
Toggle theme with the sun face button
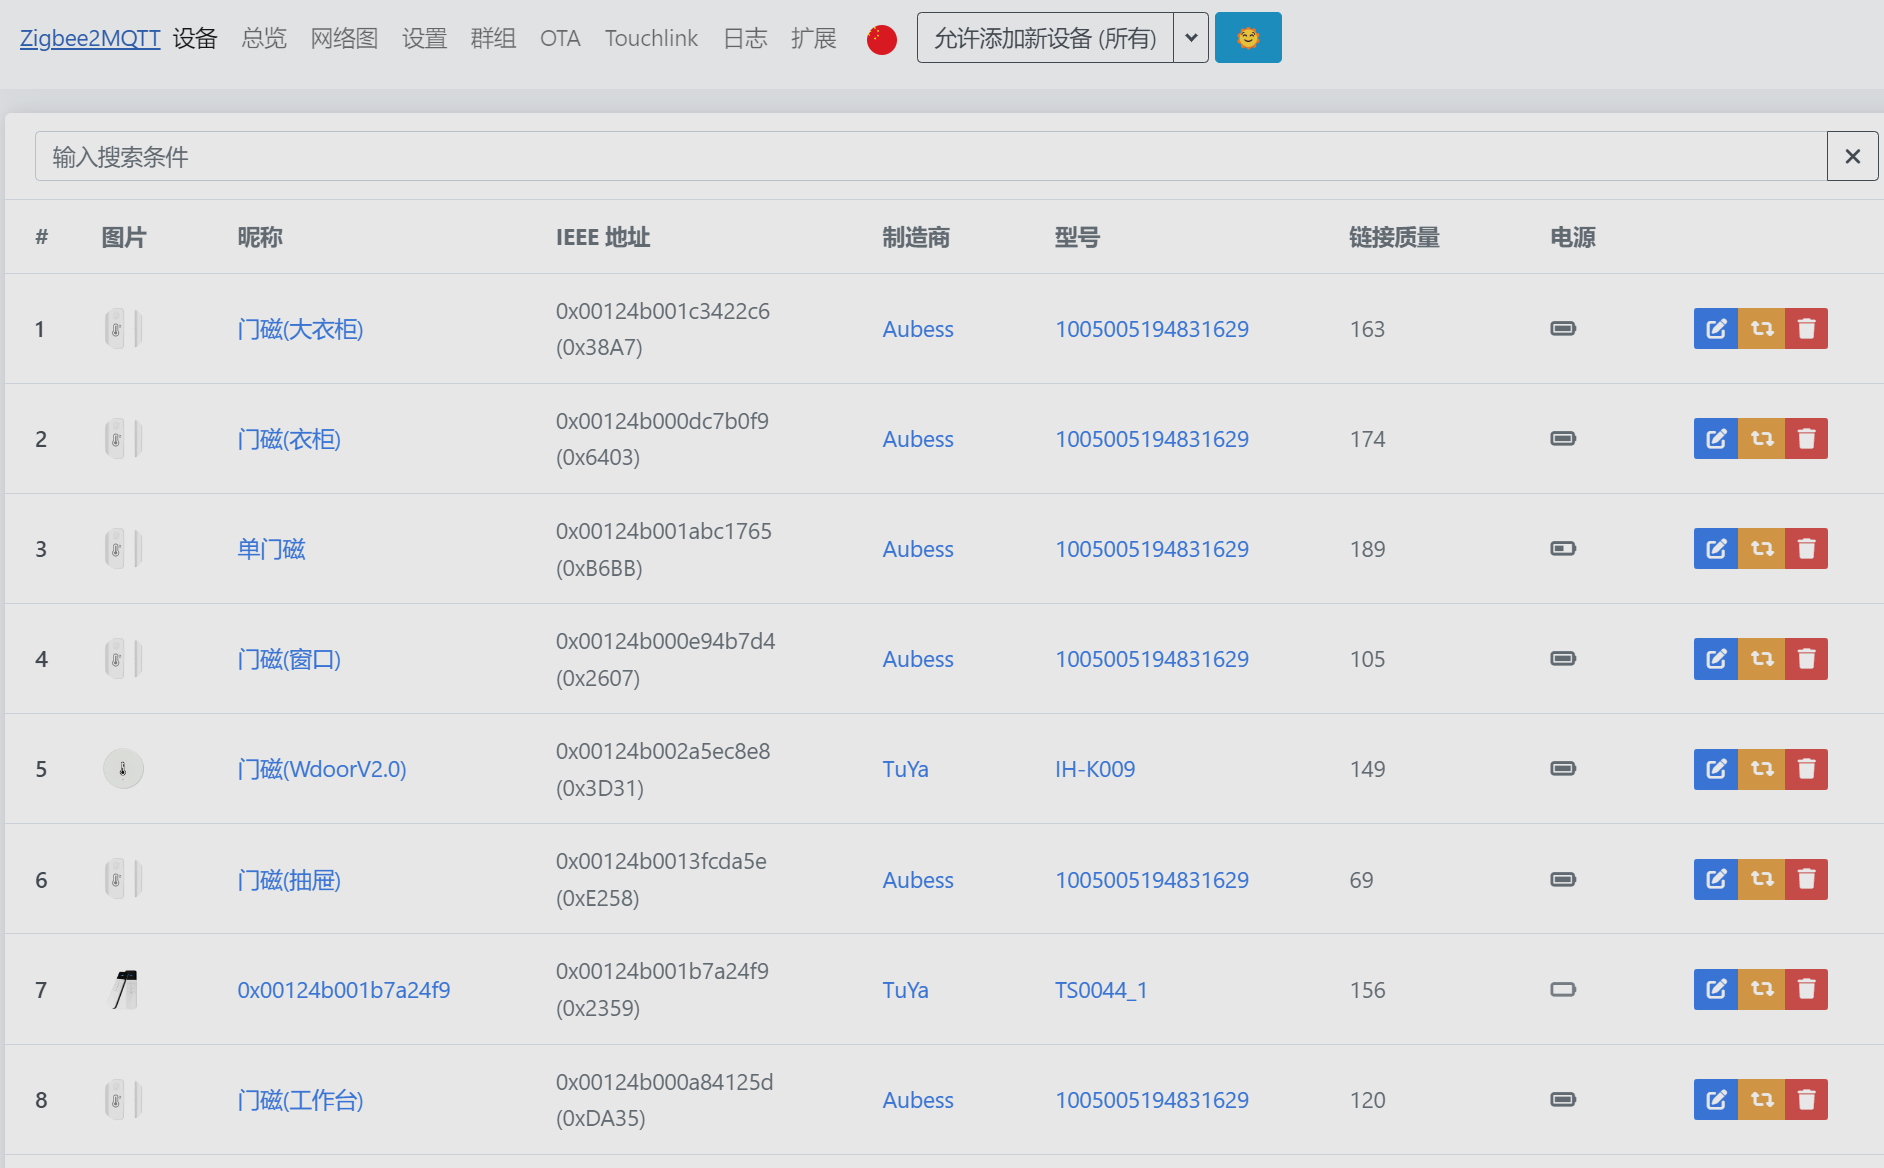pos(1247,38)
